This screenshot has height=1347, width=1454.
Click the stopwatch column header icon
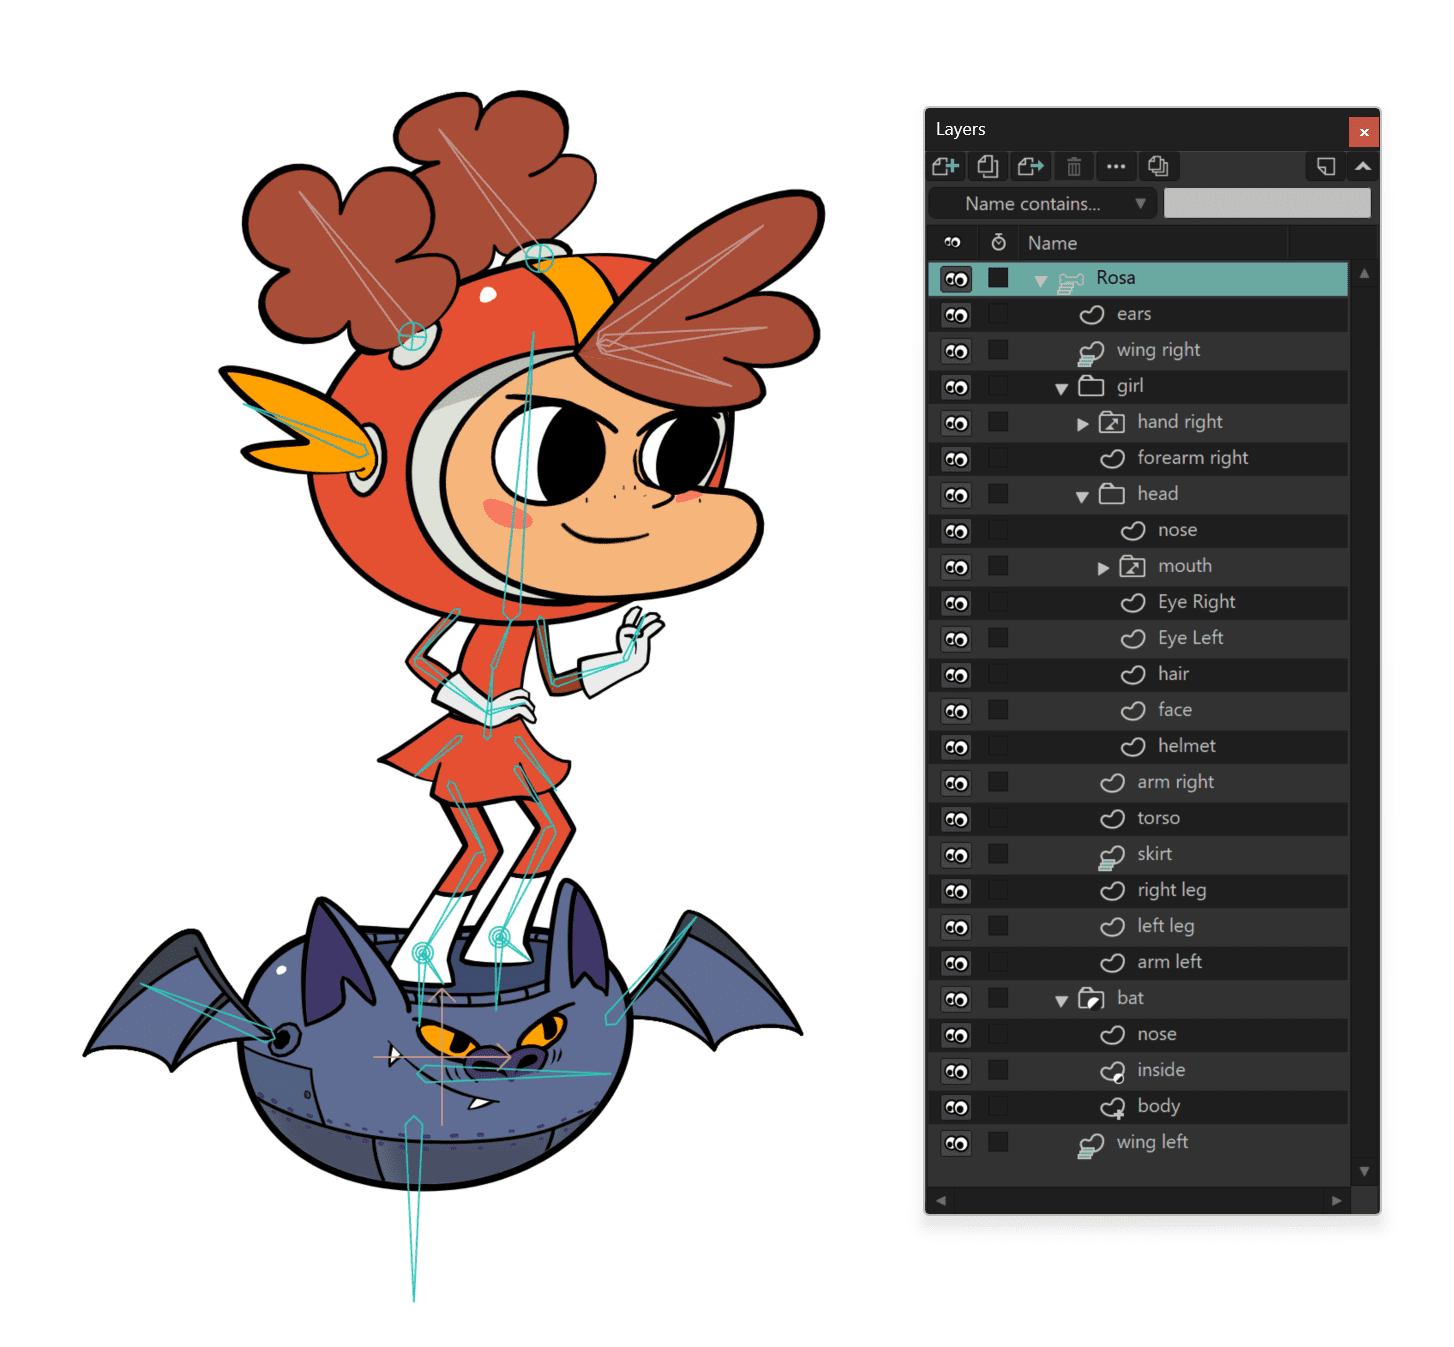tap(998, 242)
